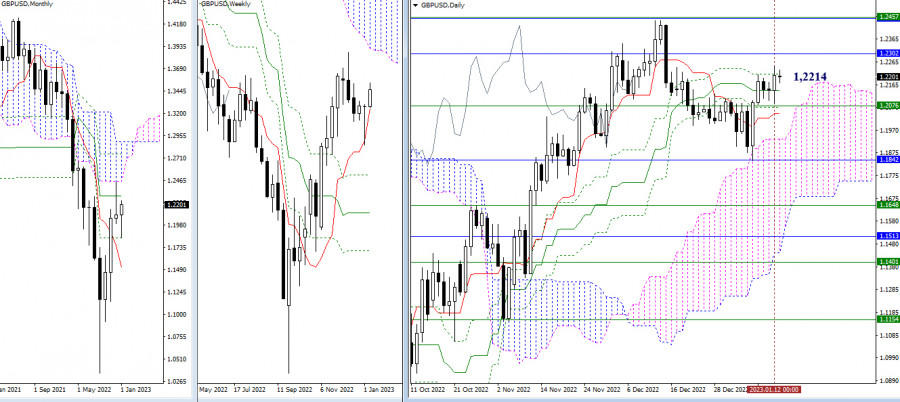Select the green 1.1154 price level label
900x402 pixels.
coord(888,319)
